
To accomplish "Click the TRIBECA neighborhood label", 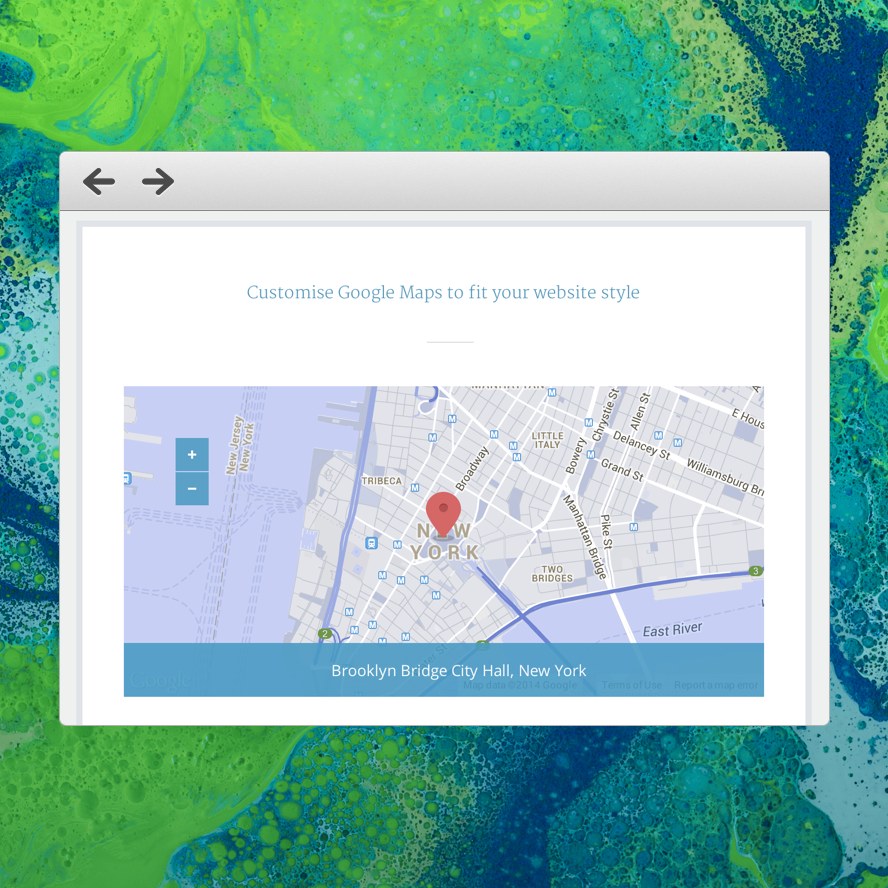I will click(x=381, y=481).
